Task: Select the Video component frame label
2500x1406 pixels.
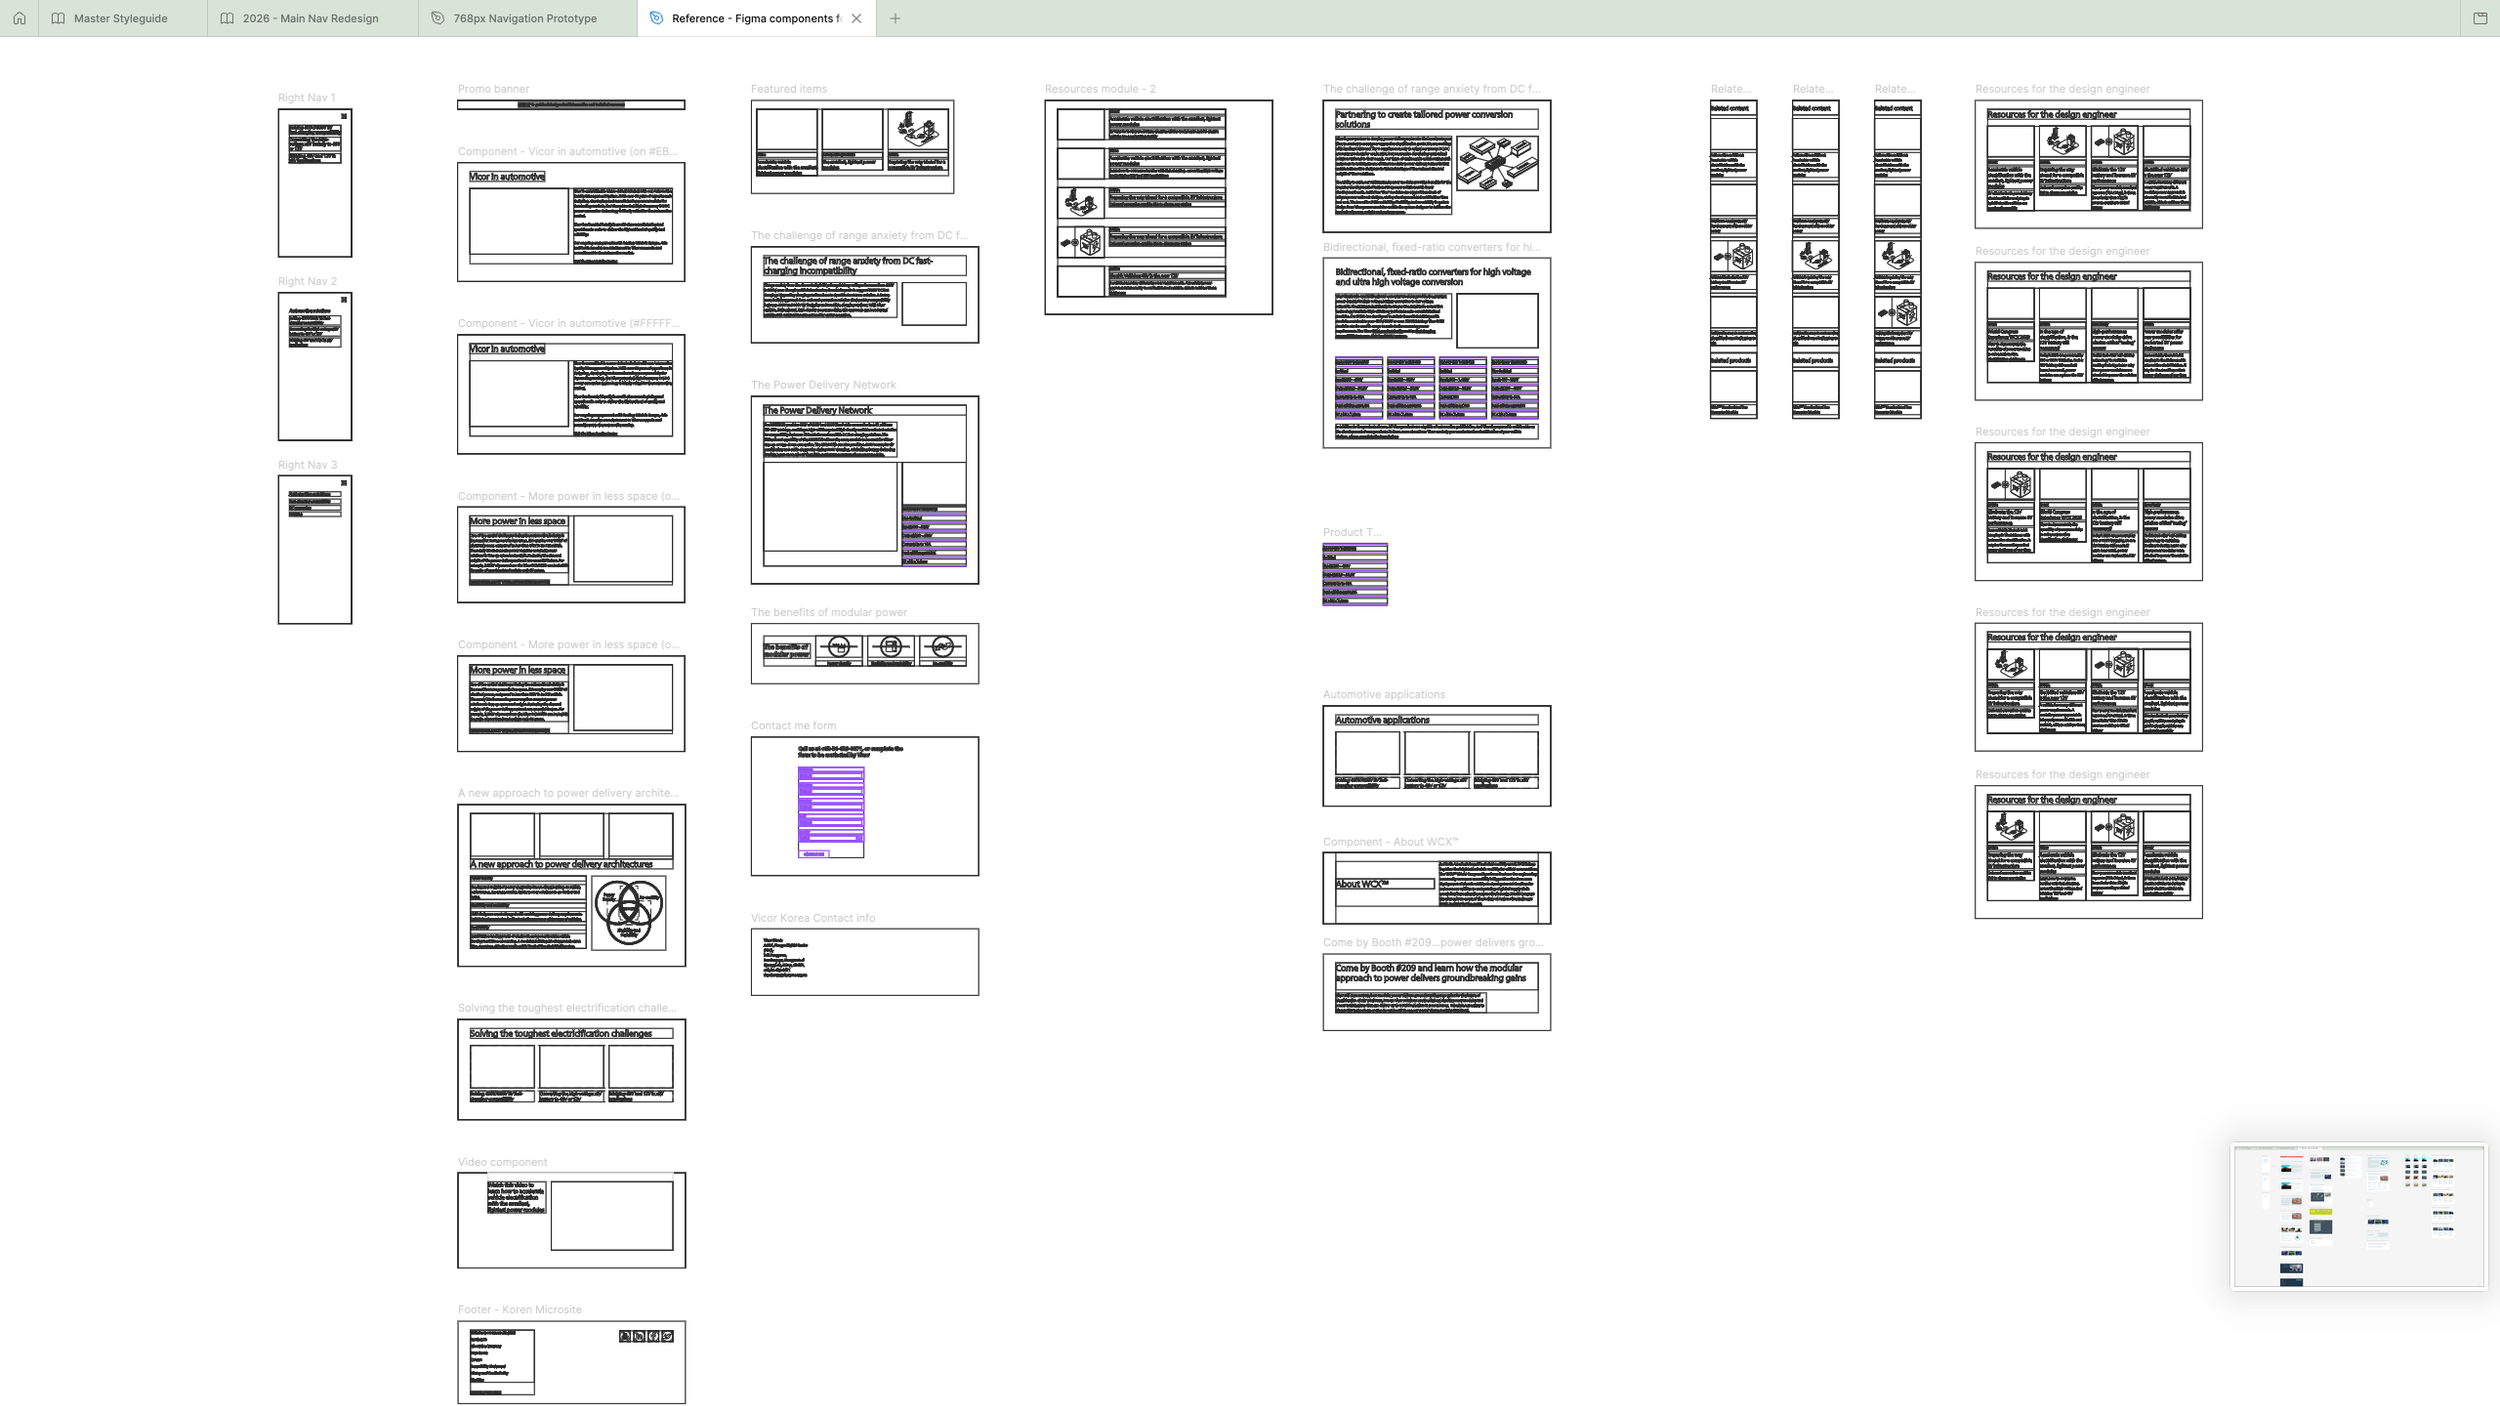Action: click(502, 1162)
